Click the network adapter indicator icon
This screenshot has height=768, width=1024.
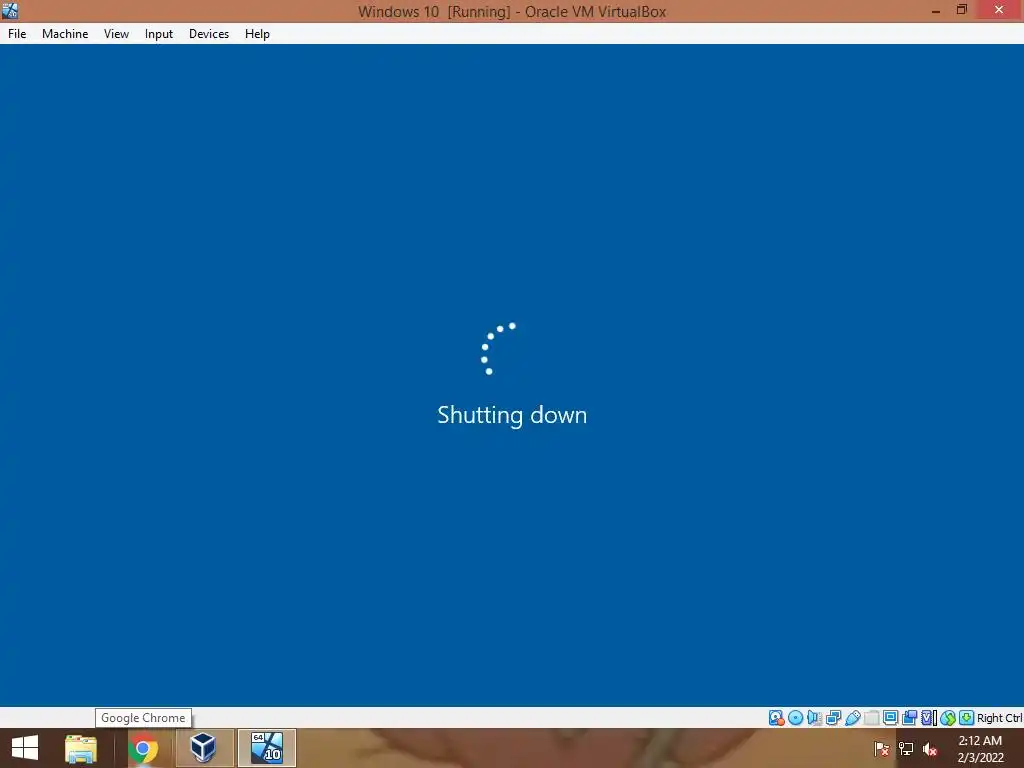tap(833, 718)
